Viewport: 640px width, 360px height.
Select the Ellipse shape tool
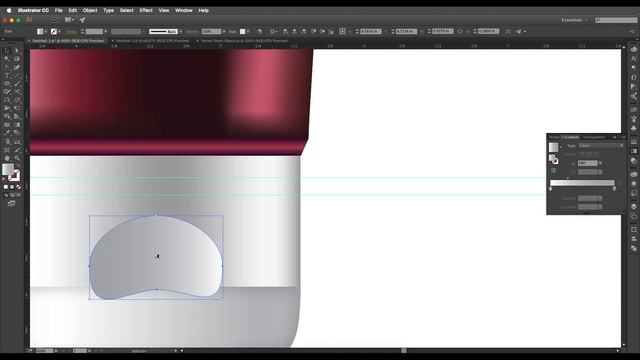7,84
